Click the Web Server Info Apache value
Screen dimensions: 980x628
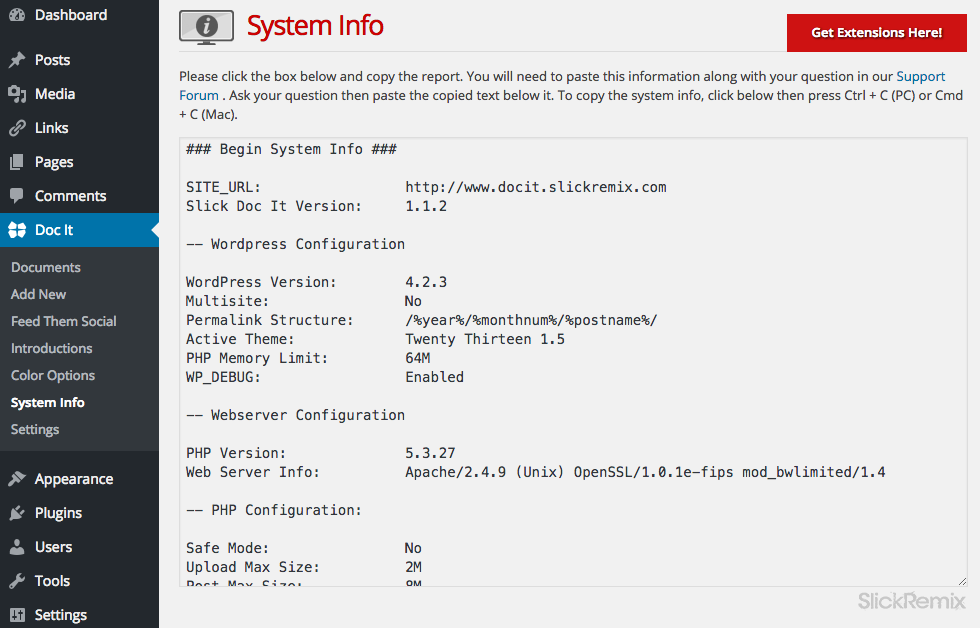[x=645, y=472]
